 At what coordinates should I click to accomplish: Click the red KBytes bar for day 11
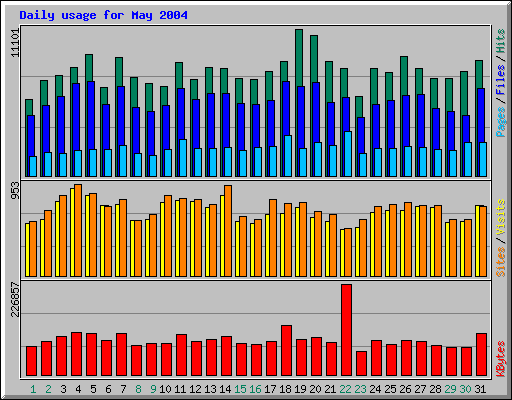(181, 355)
